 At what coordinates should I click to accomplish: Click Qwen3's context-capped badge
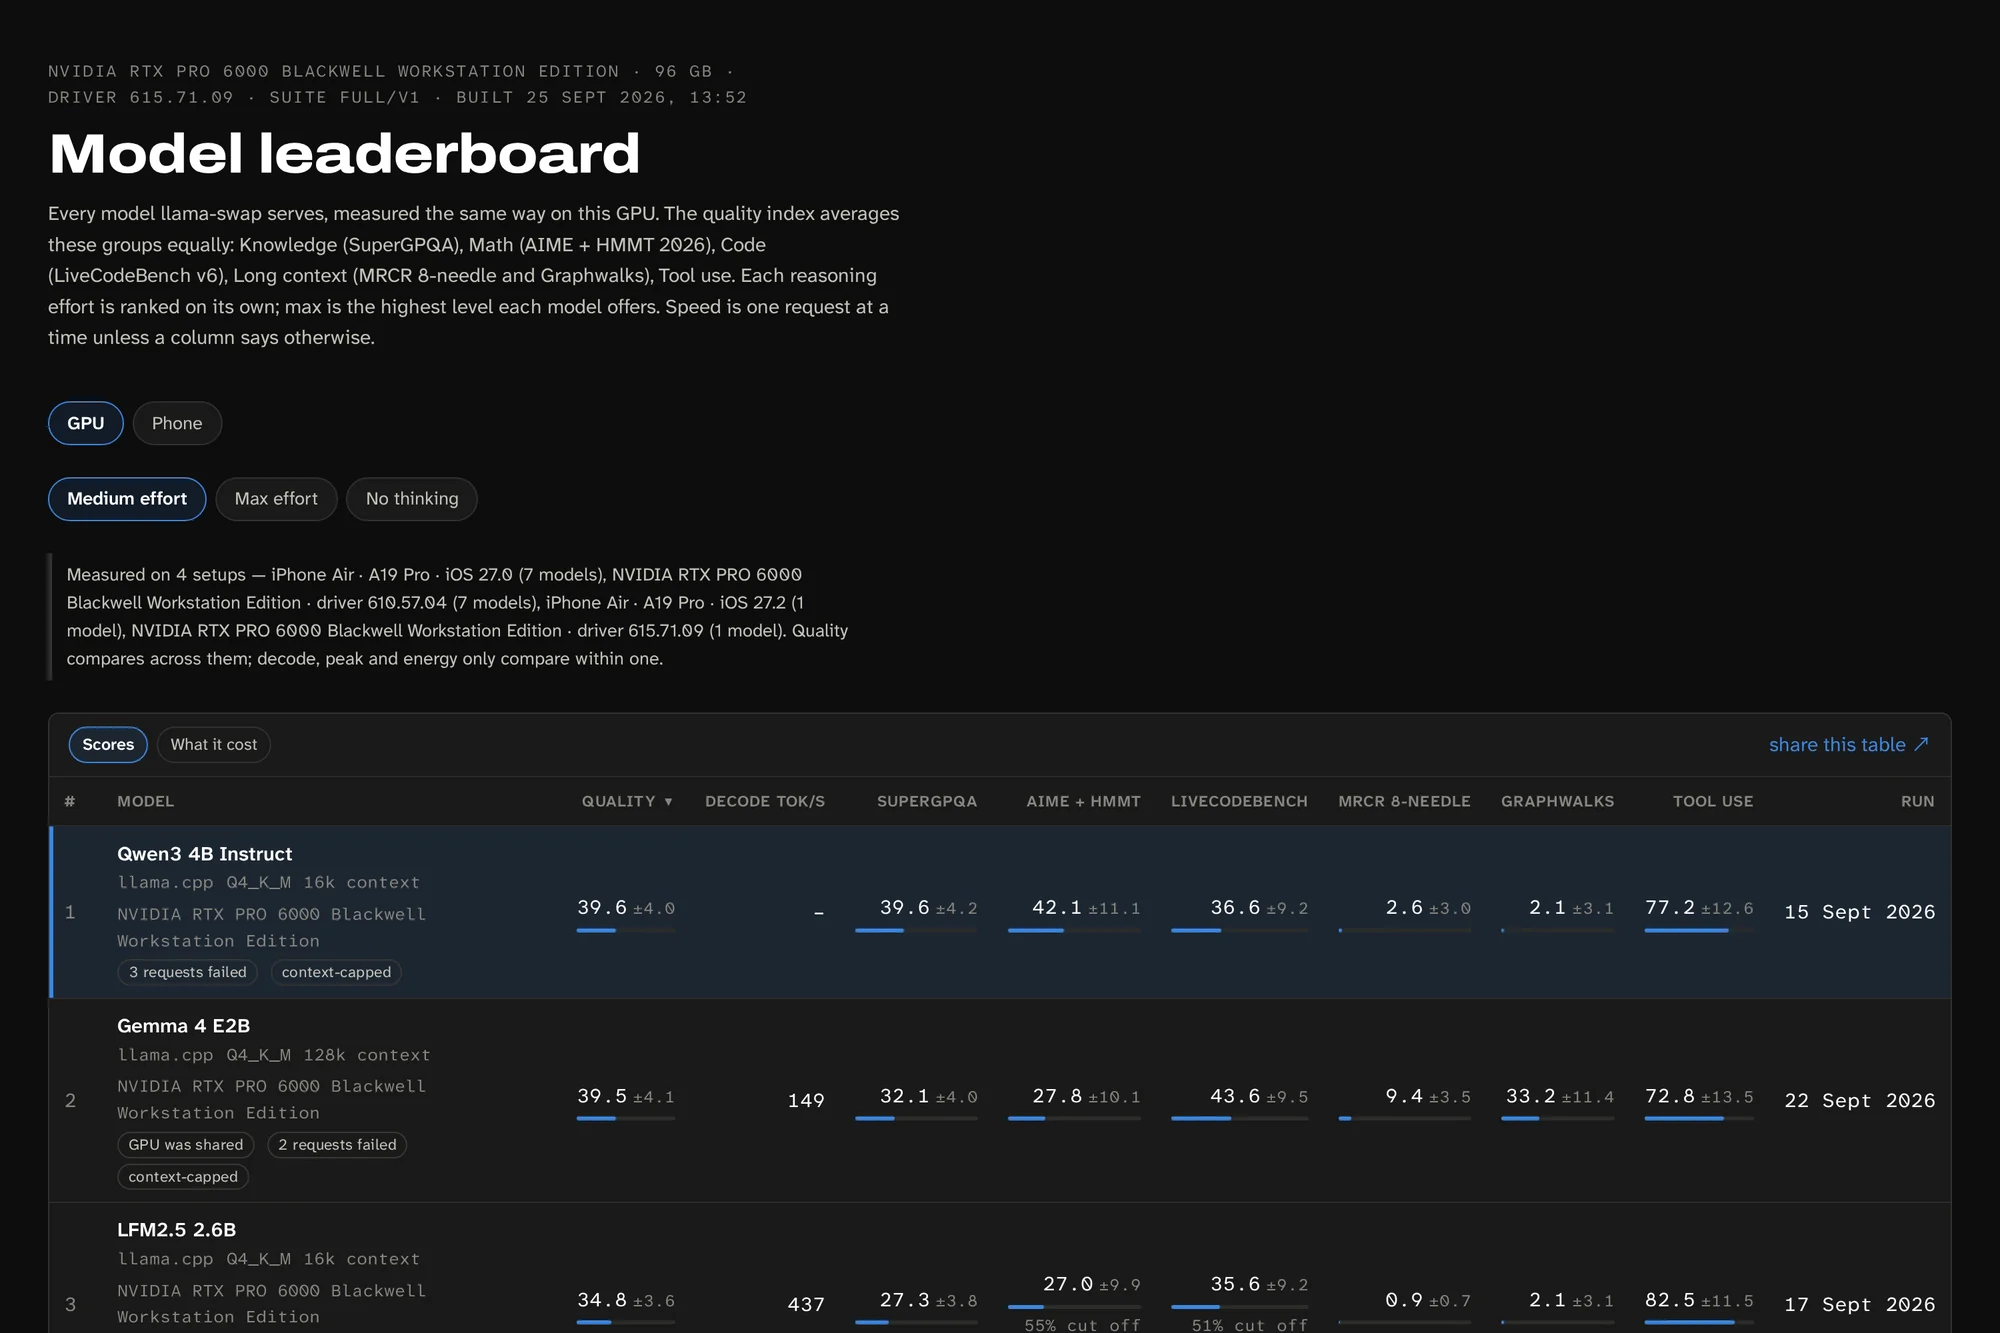(x=336, y=972)
